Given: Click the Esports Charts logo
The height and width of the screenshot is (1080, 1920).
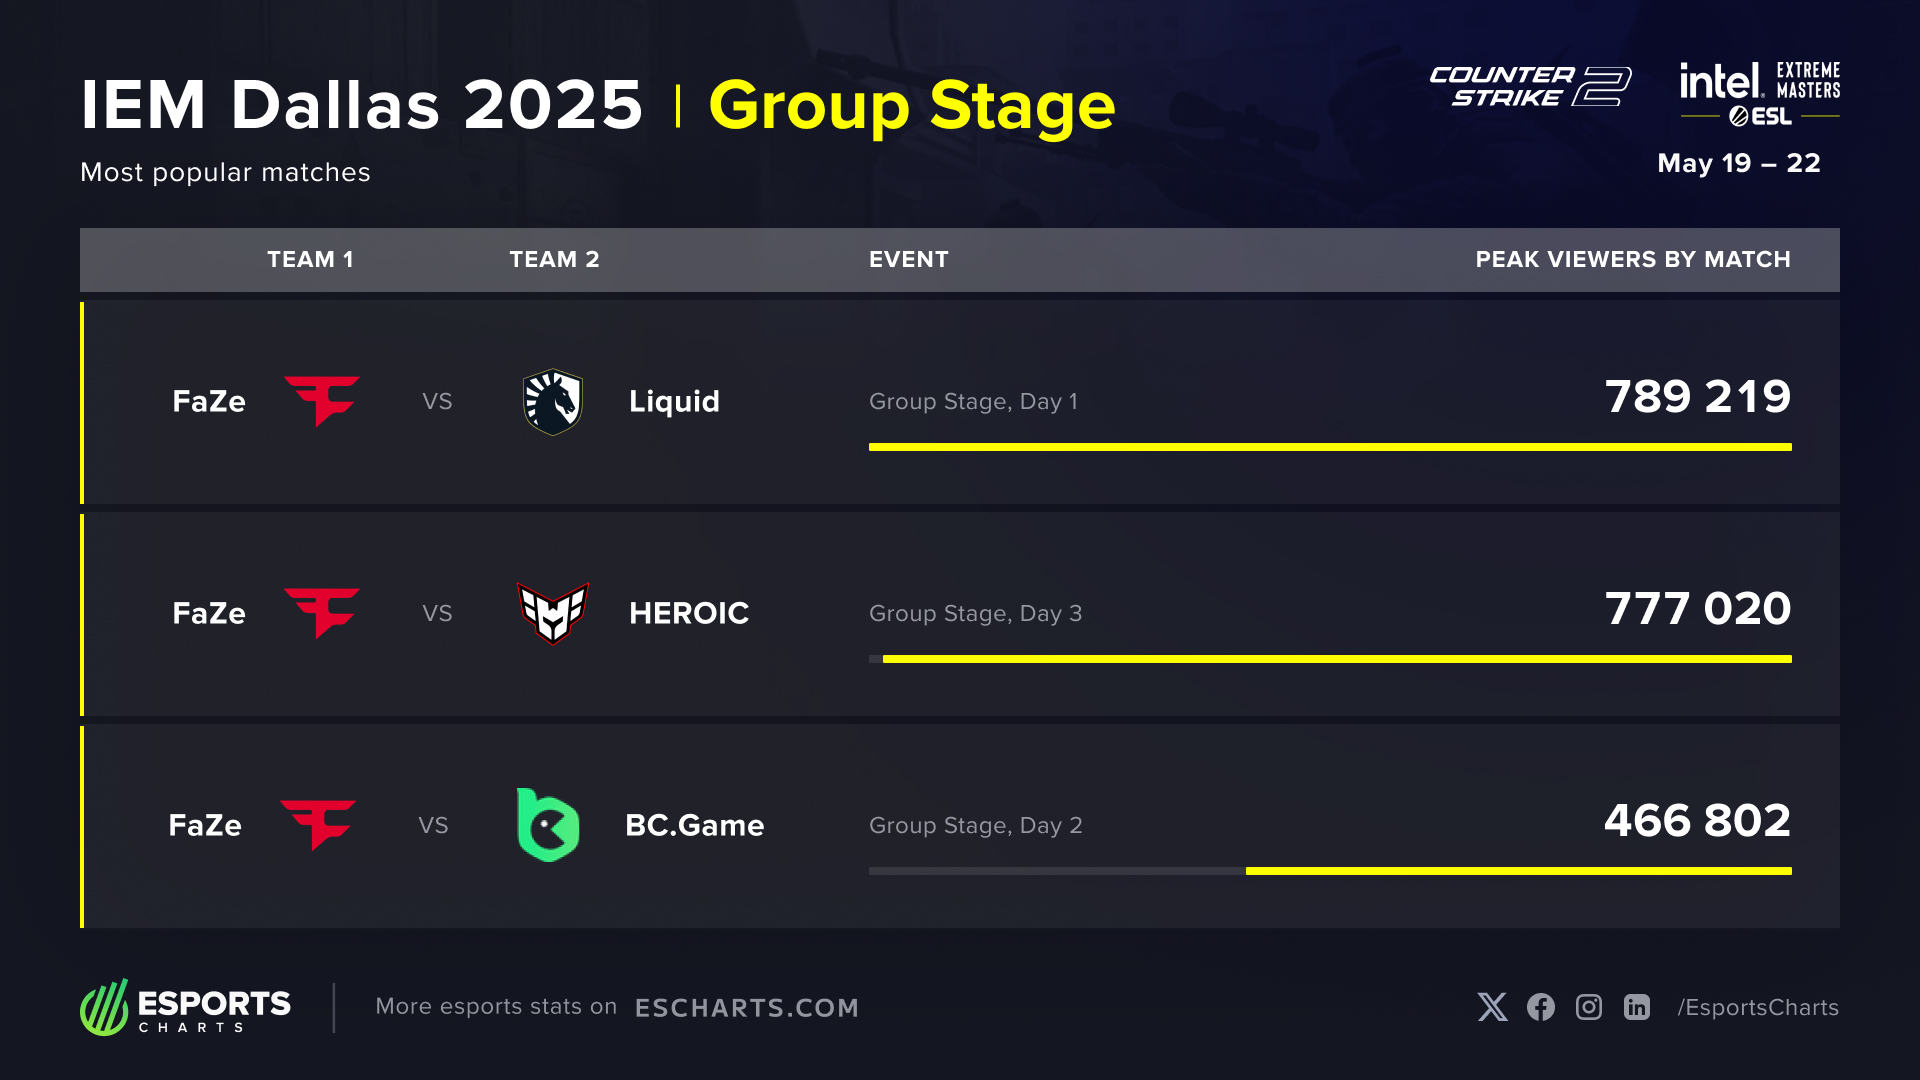Looking at the screenshot, I should (186, 1007).
